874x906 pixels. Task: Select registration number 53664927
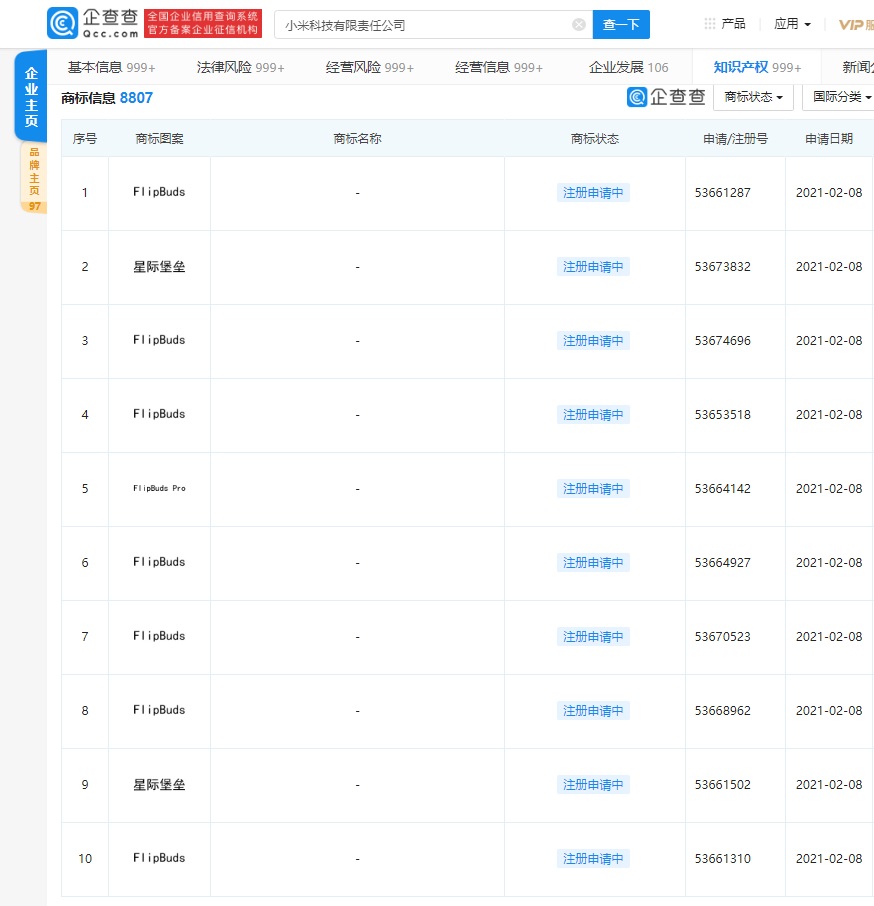723,563
